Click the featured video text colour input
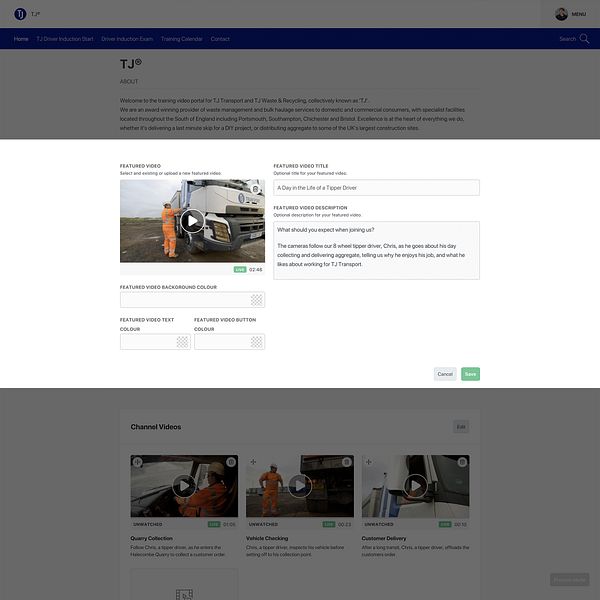600x600 pixels. (155, 342)
